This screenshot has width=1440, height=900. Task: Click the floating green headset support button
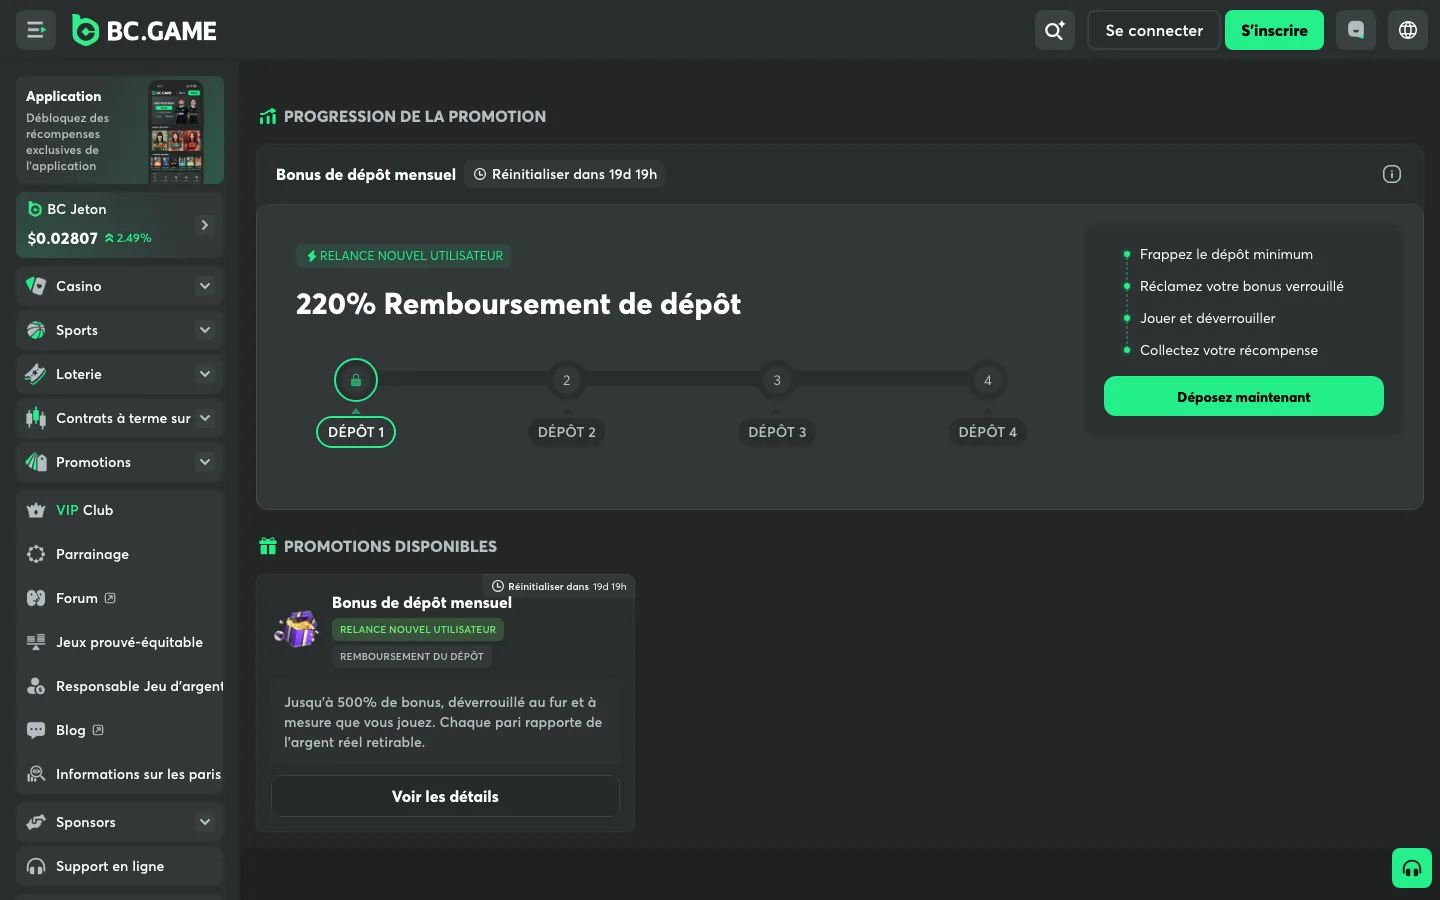(x=1412, y=868)
